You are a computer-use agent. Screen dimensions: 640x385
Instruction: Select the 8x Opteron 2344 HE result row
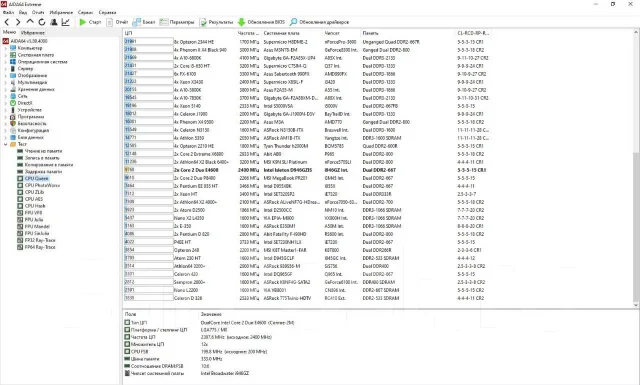coord(306,42)
